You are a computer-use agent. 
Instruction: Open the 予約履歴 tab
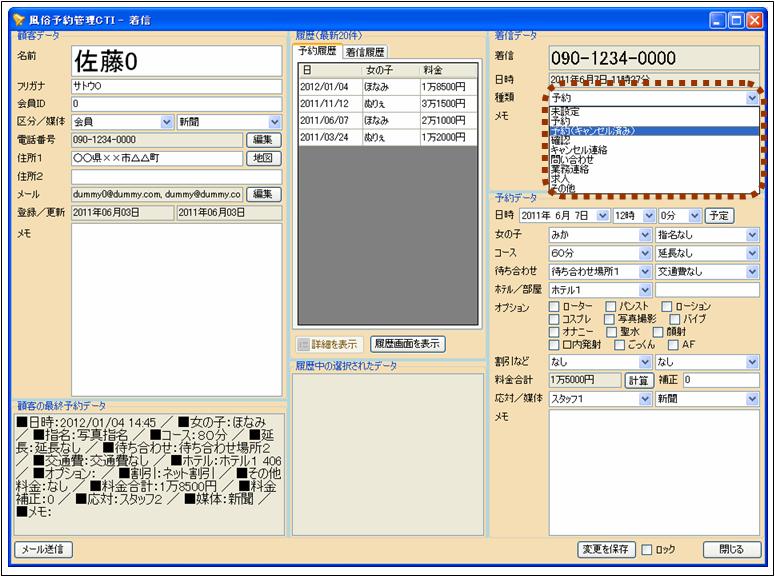point(319,52)
